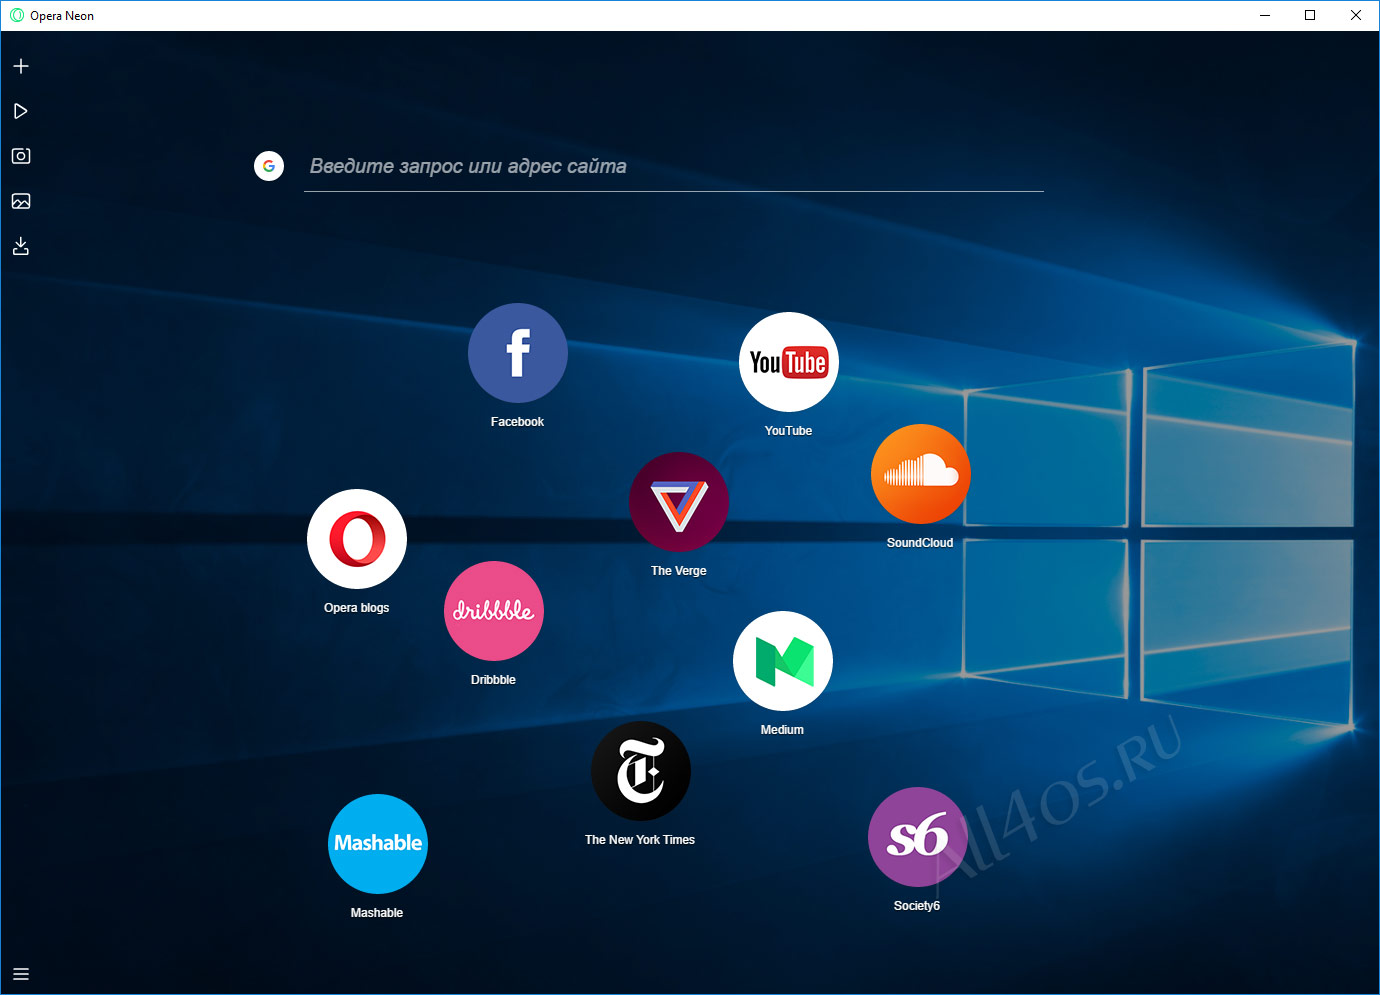Focus the search or address field
The height and width of the screenshot is (995, 1380).
point(674,167)
